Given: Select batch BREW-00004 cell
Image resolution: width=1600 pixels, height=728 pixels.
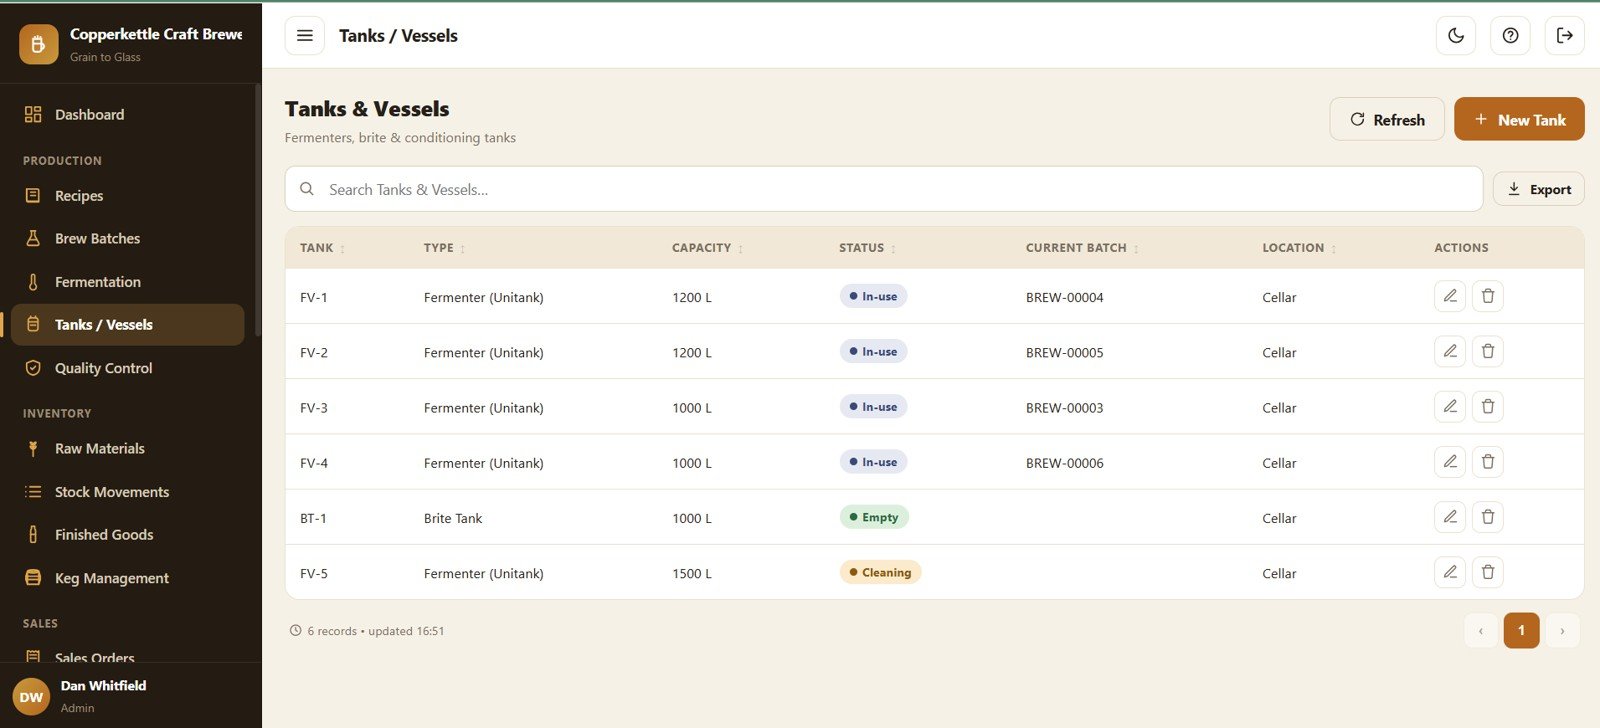Looking at the screenshot, I should (x=1065, y=297).
